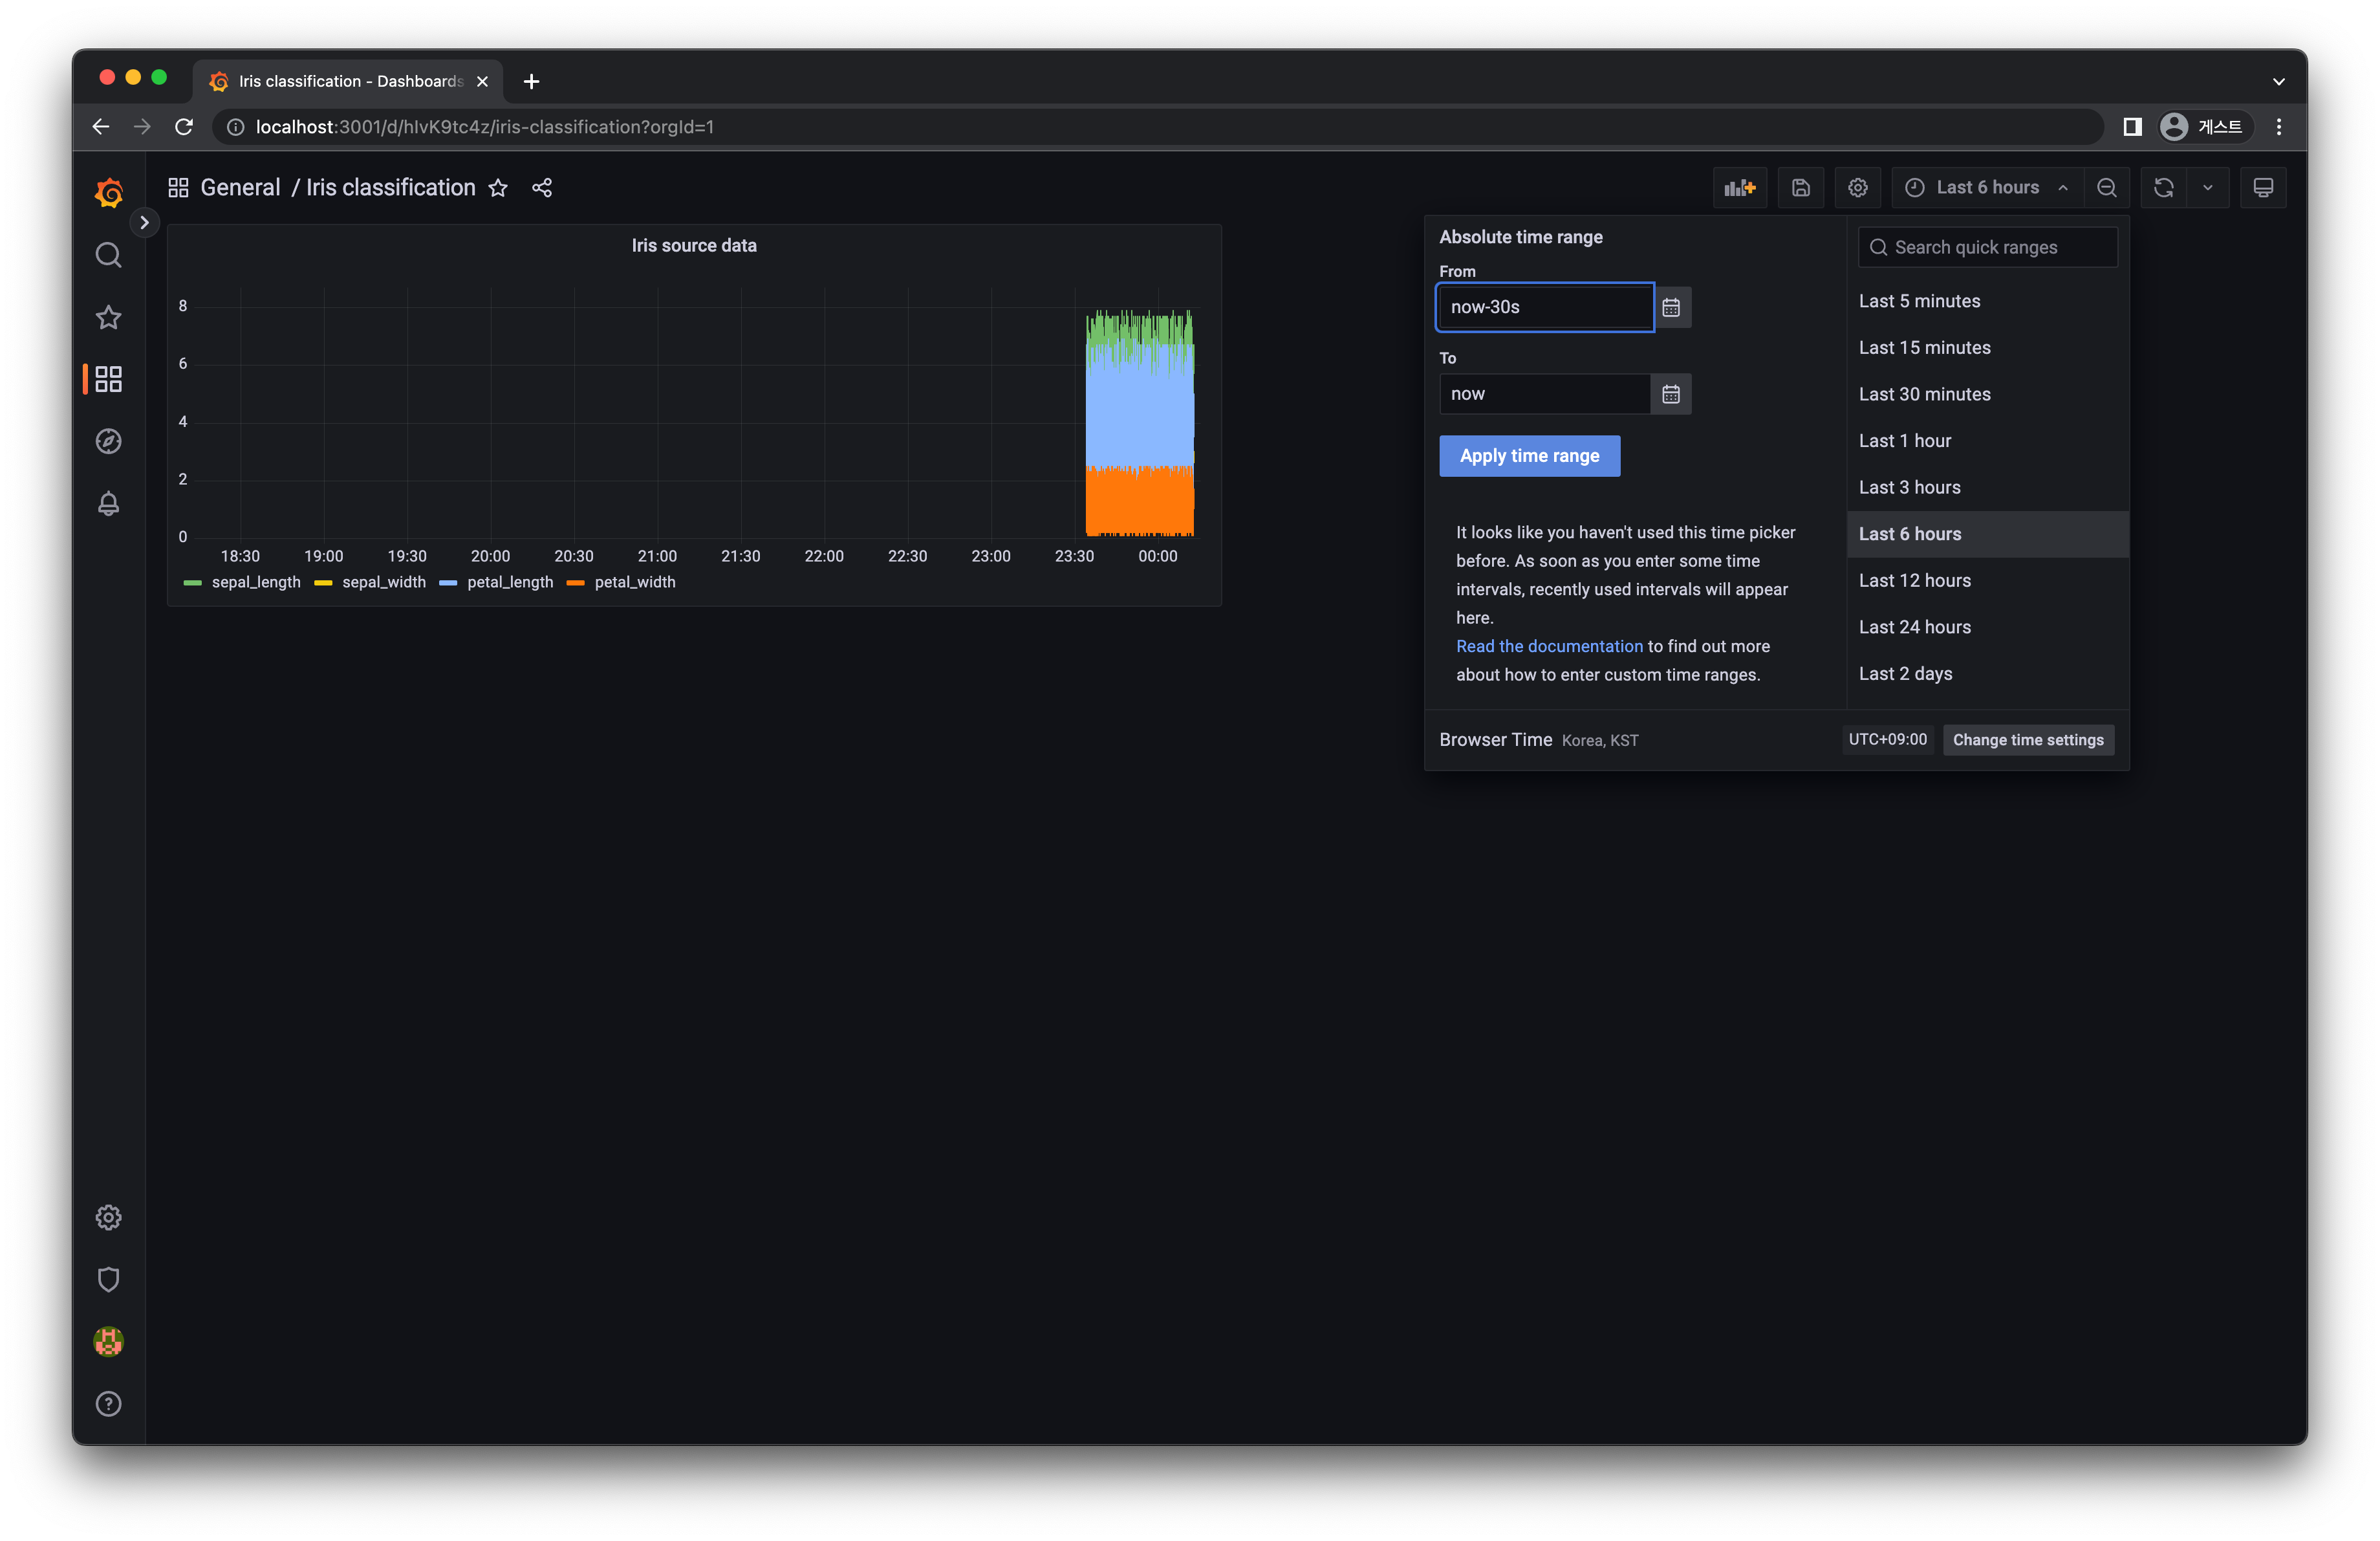The width and height of the screenshot is (2380, 1541).
Task: Open the Configuration gear in sidebar
Action: pyautogui.click(x=109, y=1217)
